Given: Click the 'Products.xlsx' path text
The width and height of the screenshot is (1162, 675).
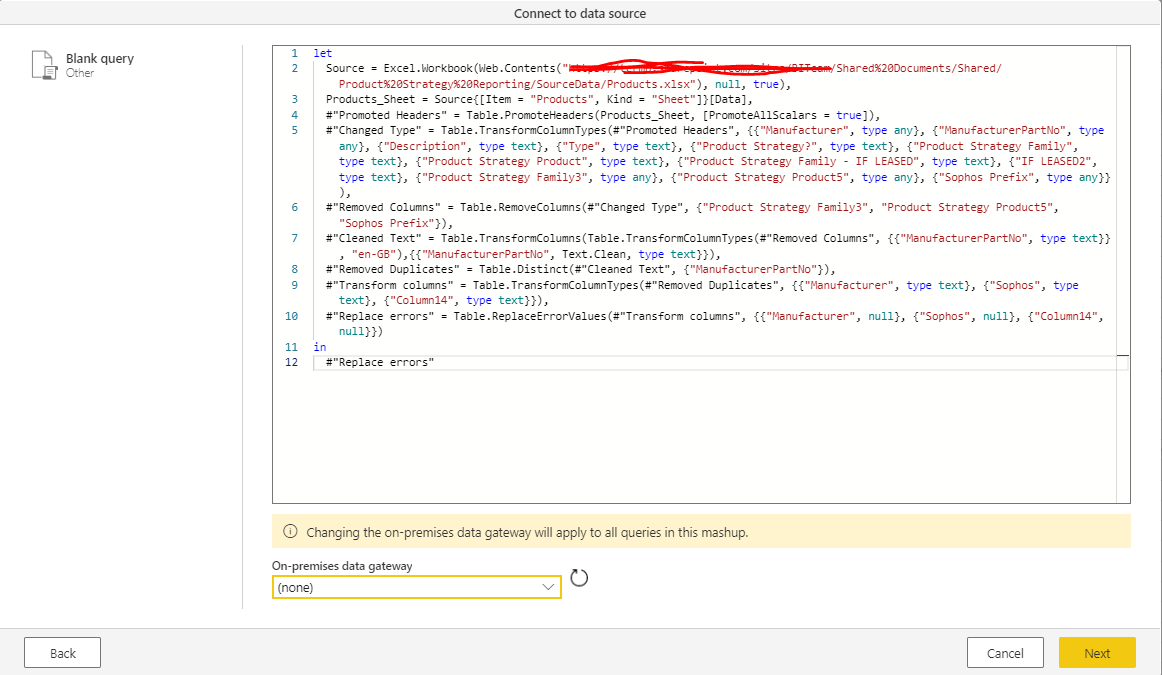Looking at the screenshot, I should tap(651, 84).
